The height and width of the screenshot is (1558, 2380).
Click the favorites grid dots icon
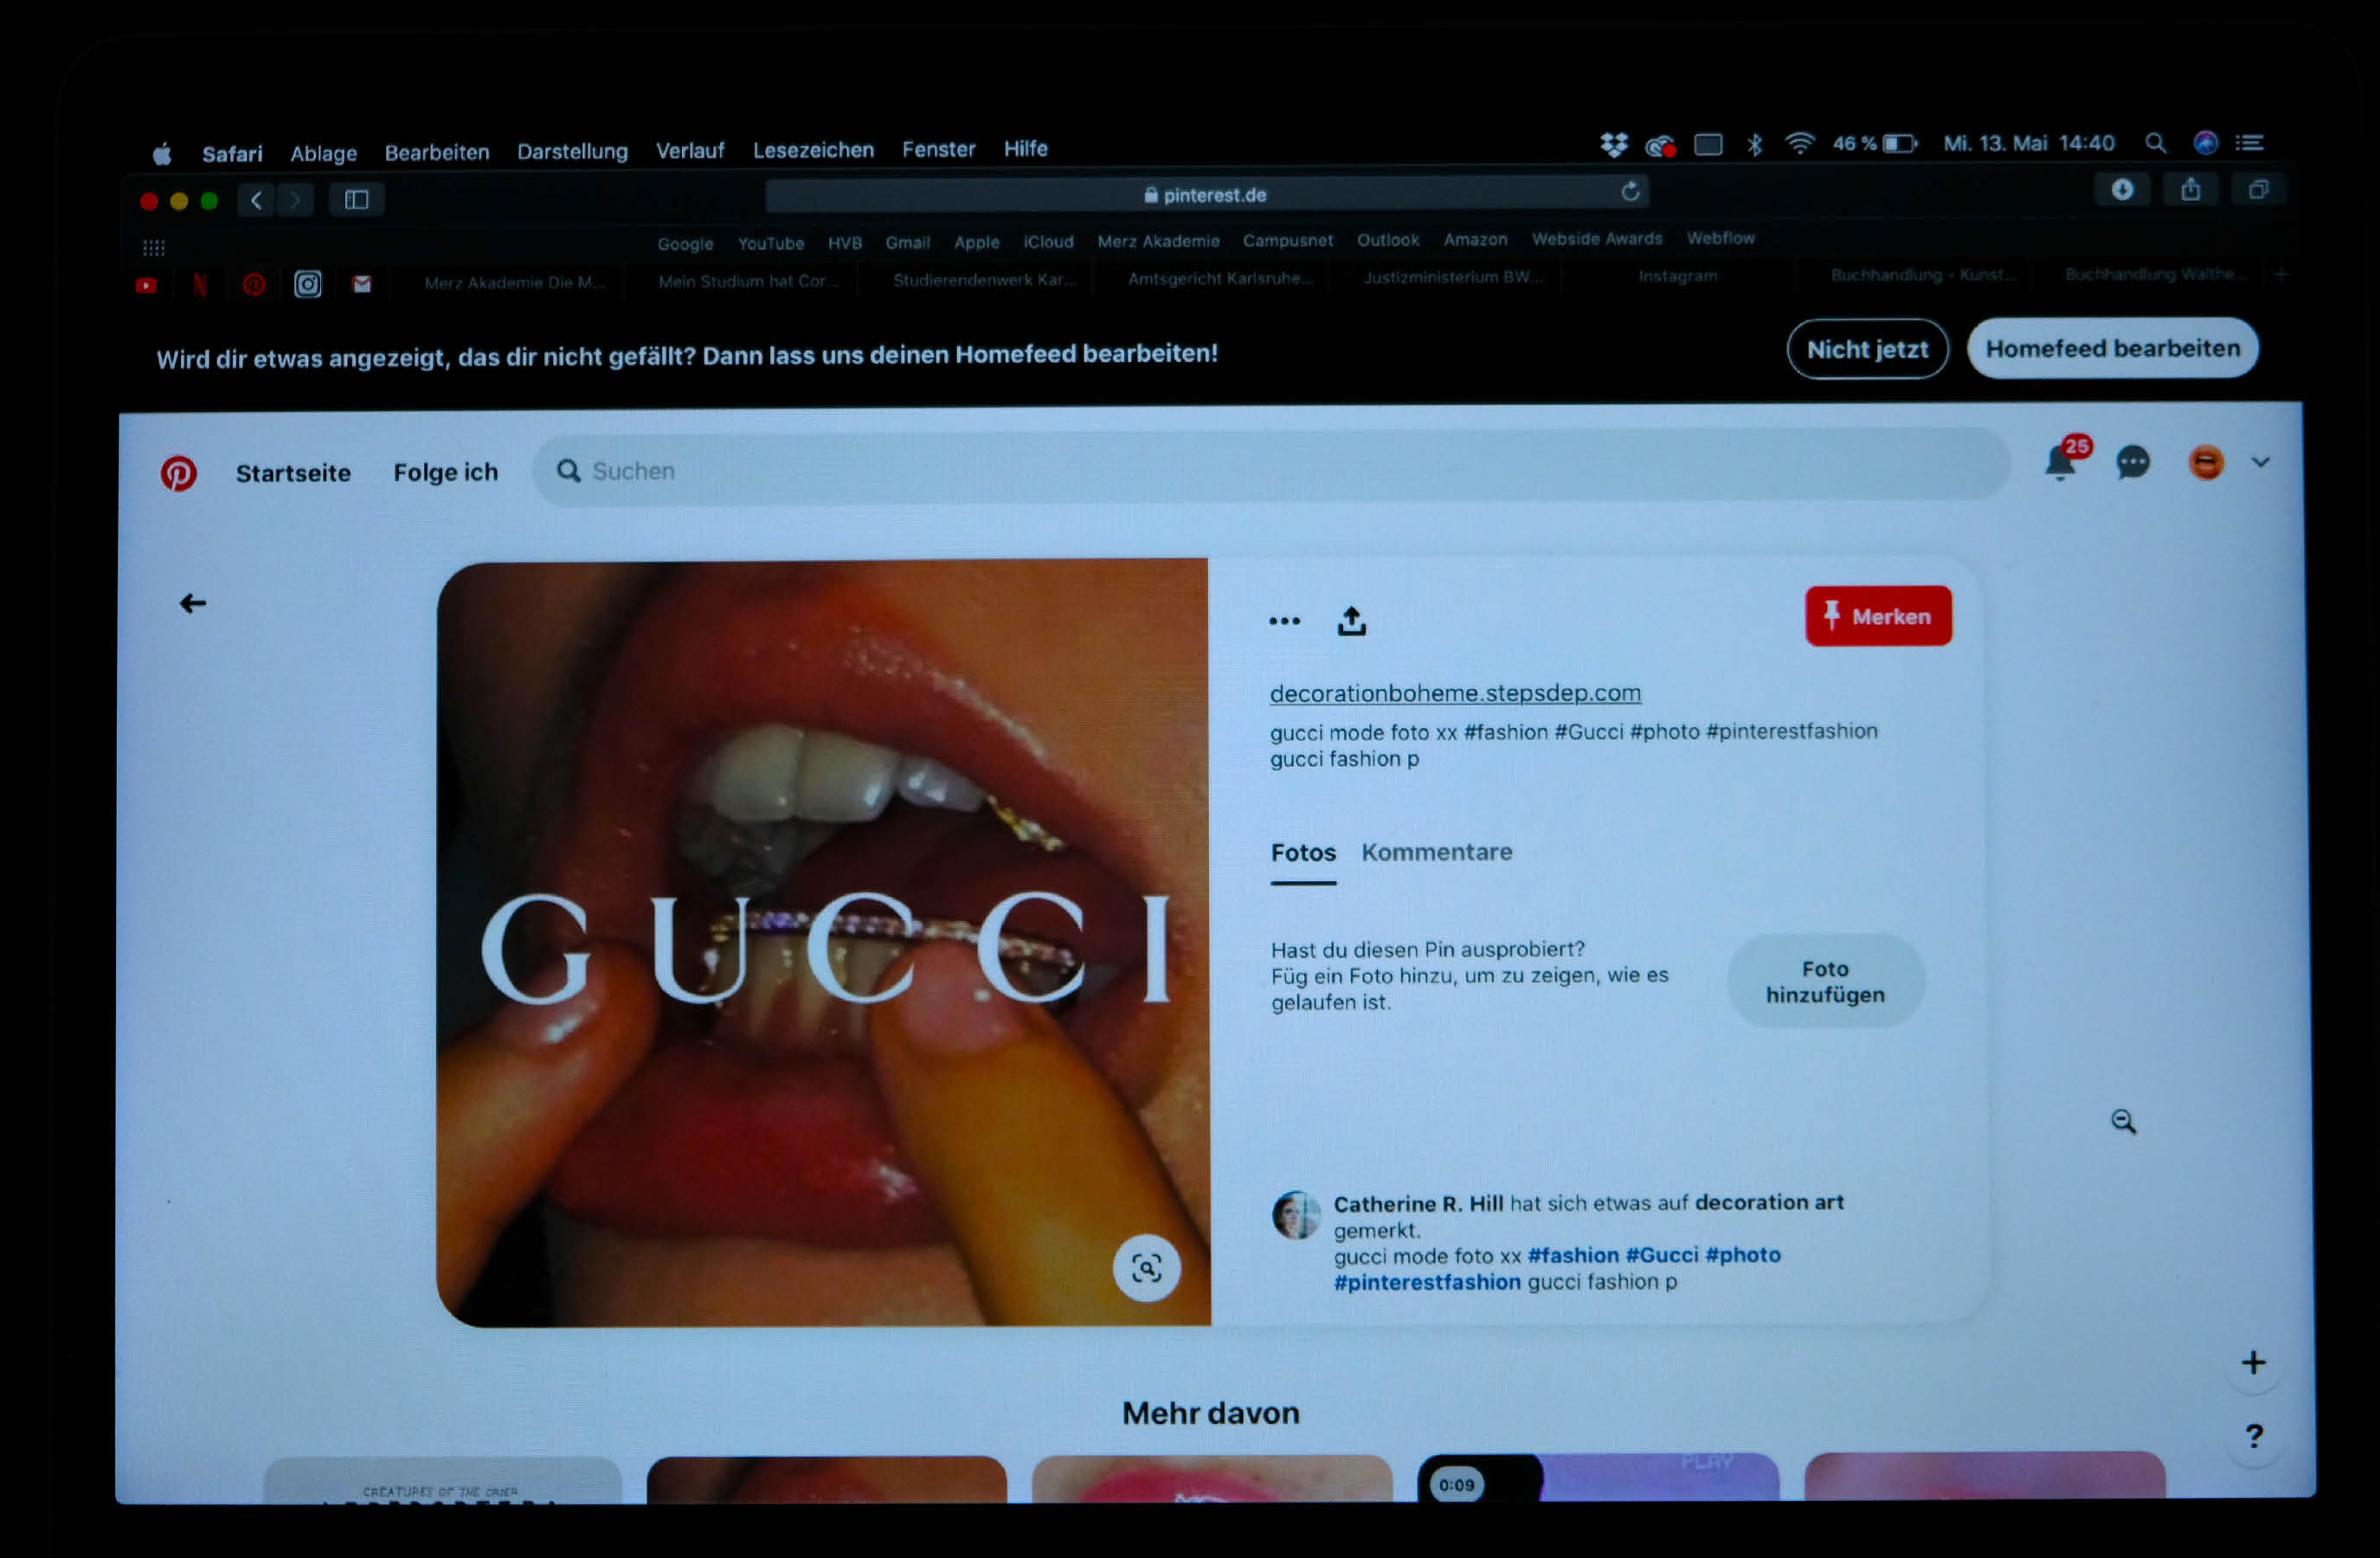(x=153, y=247)
